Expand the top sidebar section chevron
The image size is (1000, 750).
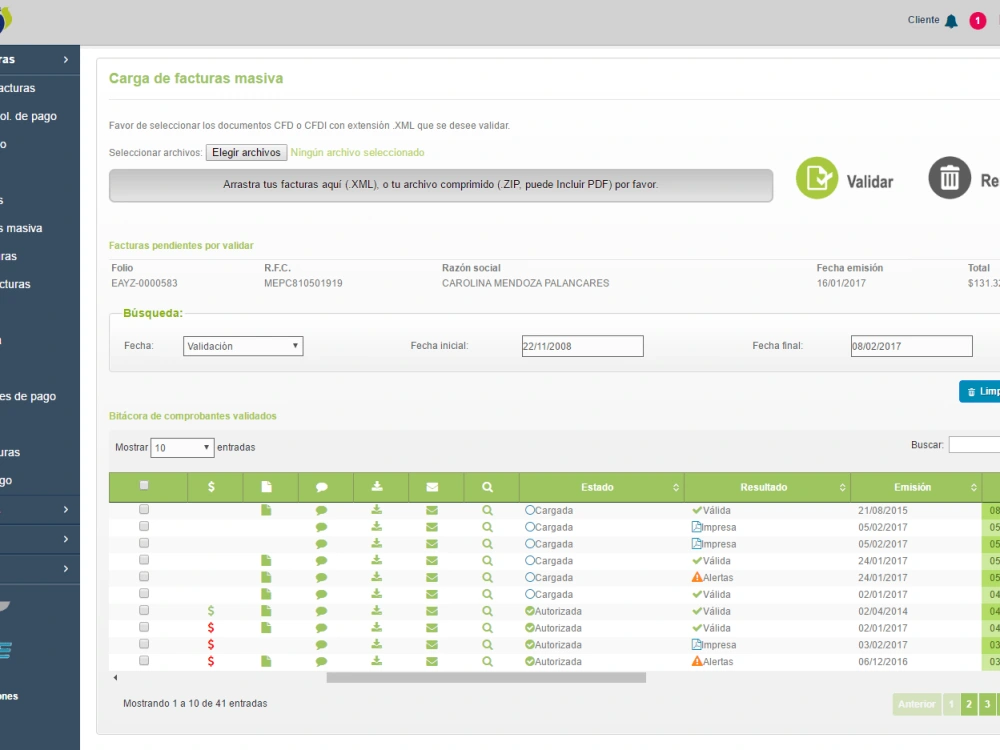coord(66,59)
